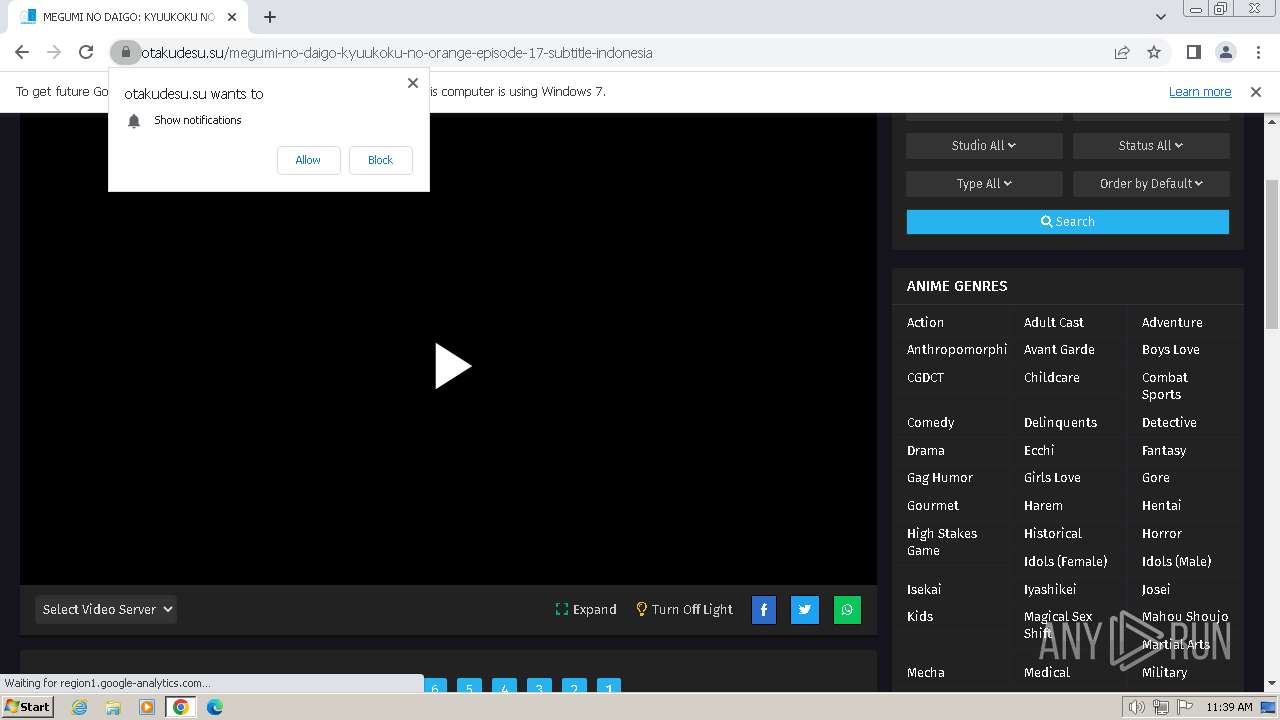1280x720 pixels.
Task: Open Internet Explorer from the taskbar
Action: tap(80, 707)
